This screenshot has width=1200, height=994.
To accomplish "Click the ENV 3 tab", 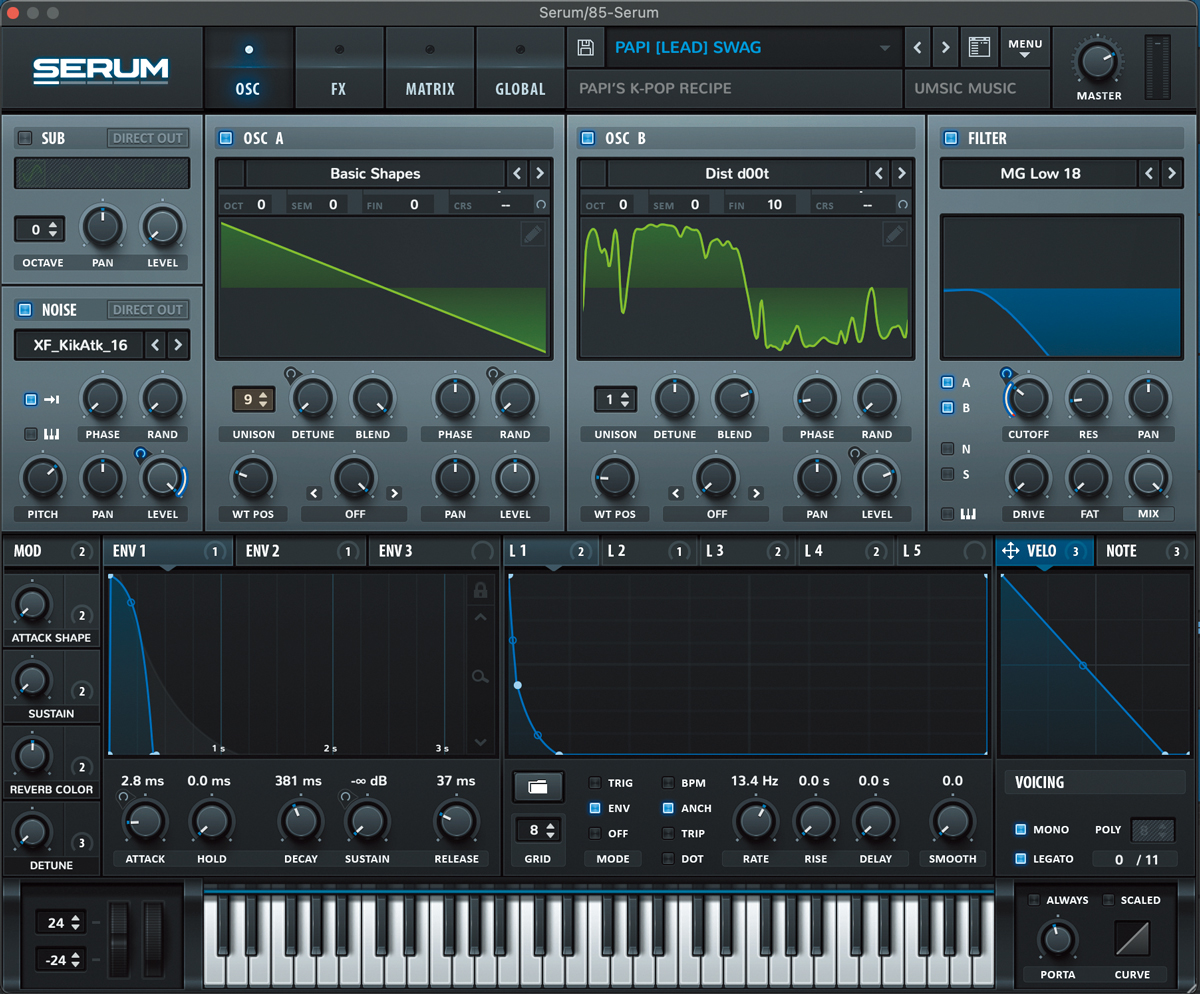I will (x=434, y=551).
